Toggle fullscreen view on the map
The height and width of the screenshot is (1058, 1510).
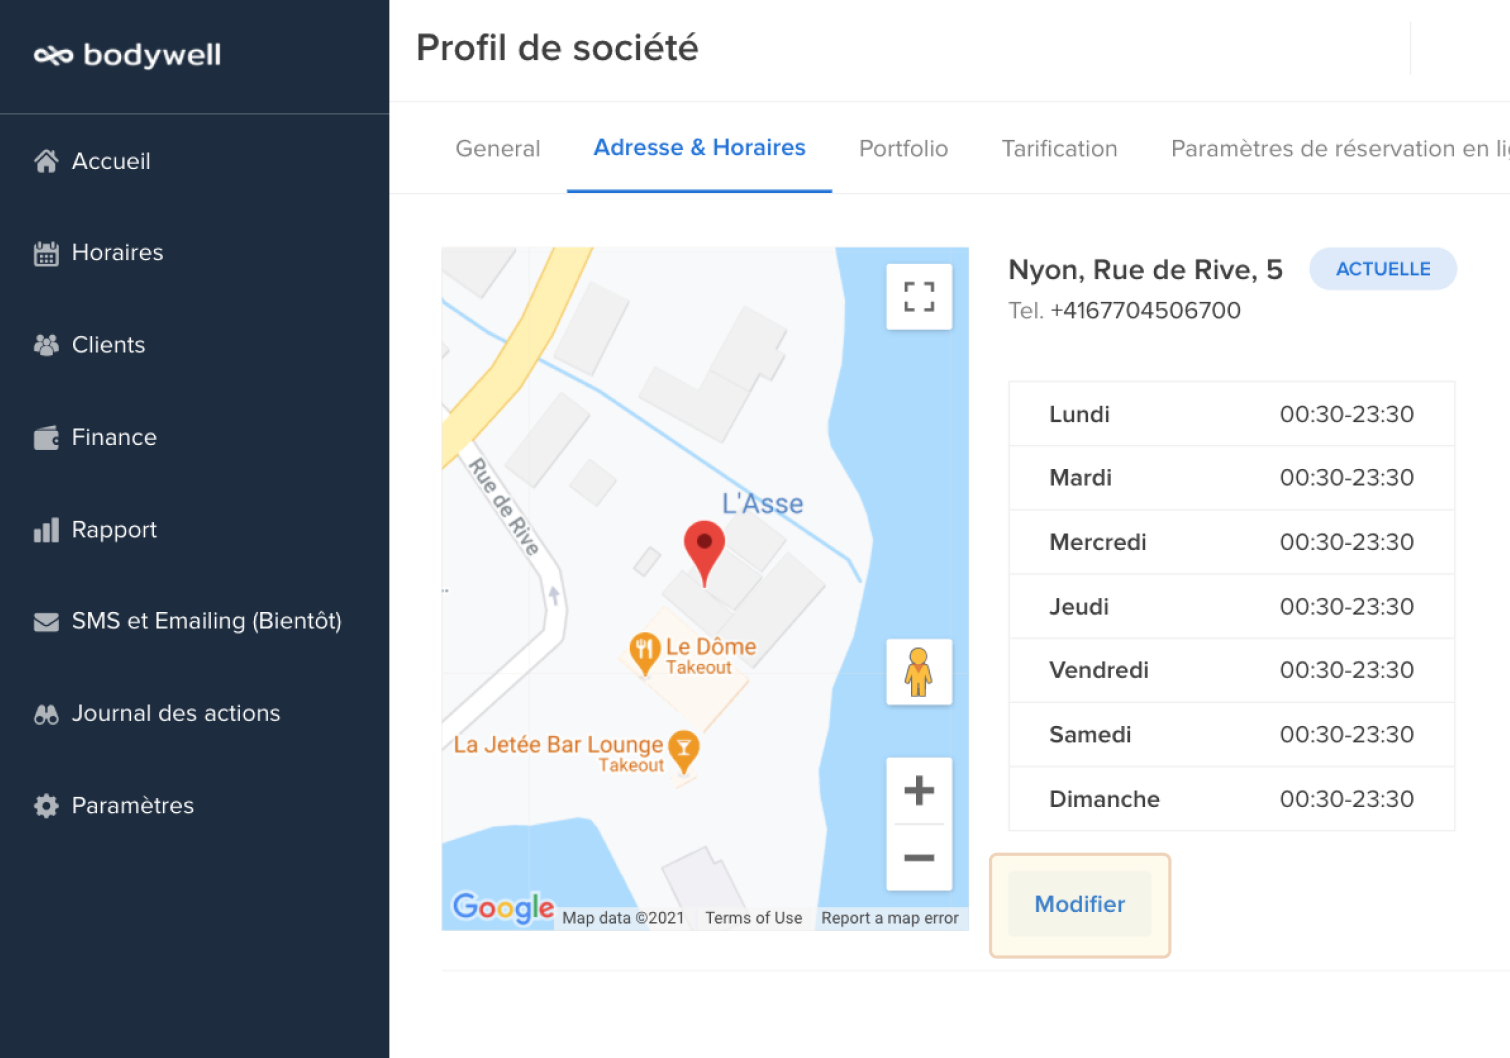tap(918, 297)
